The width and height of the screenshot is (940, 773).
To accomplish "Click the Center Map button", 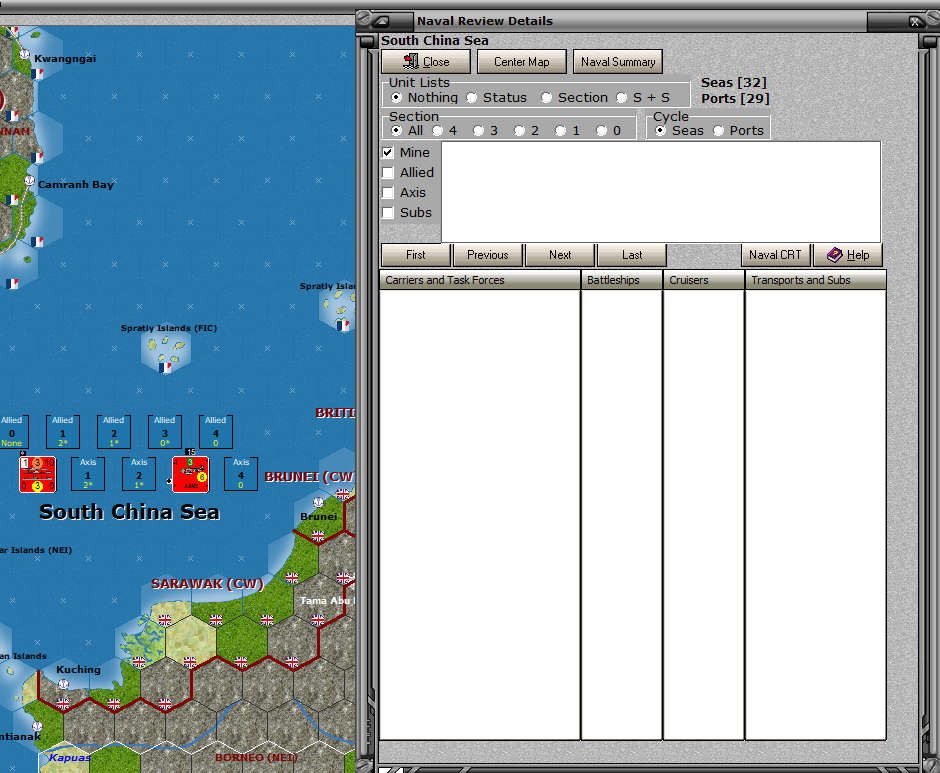I will click(522, 62).
